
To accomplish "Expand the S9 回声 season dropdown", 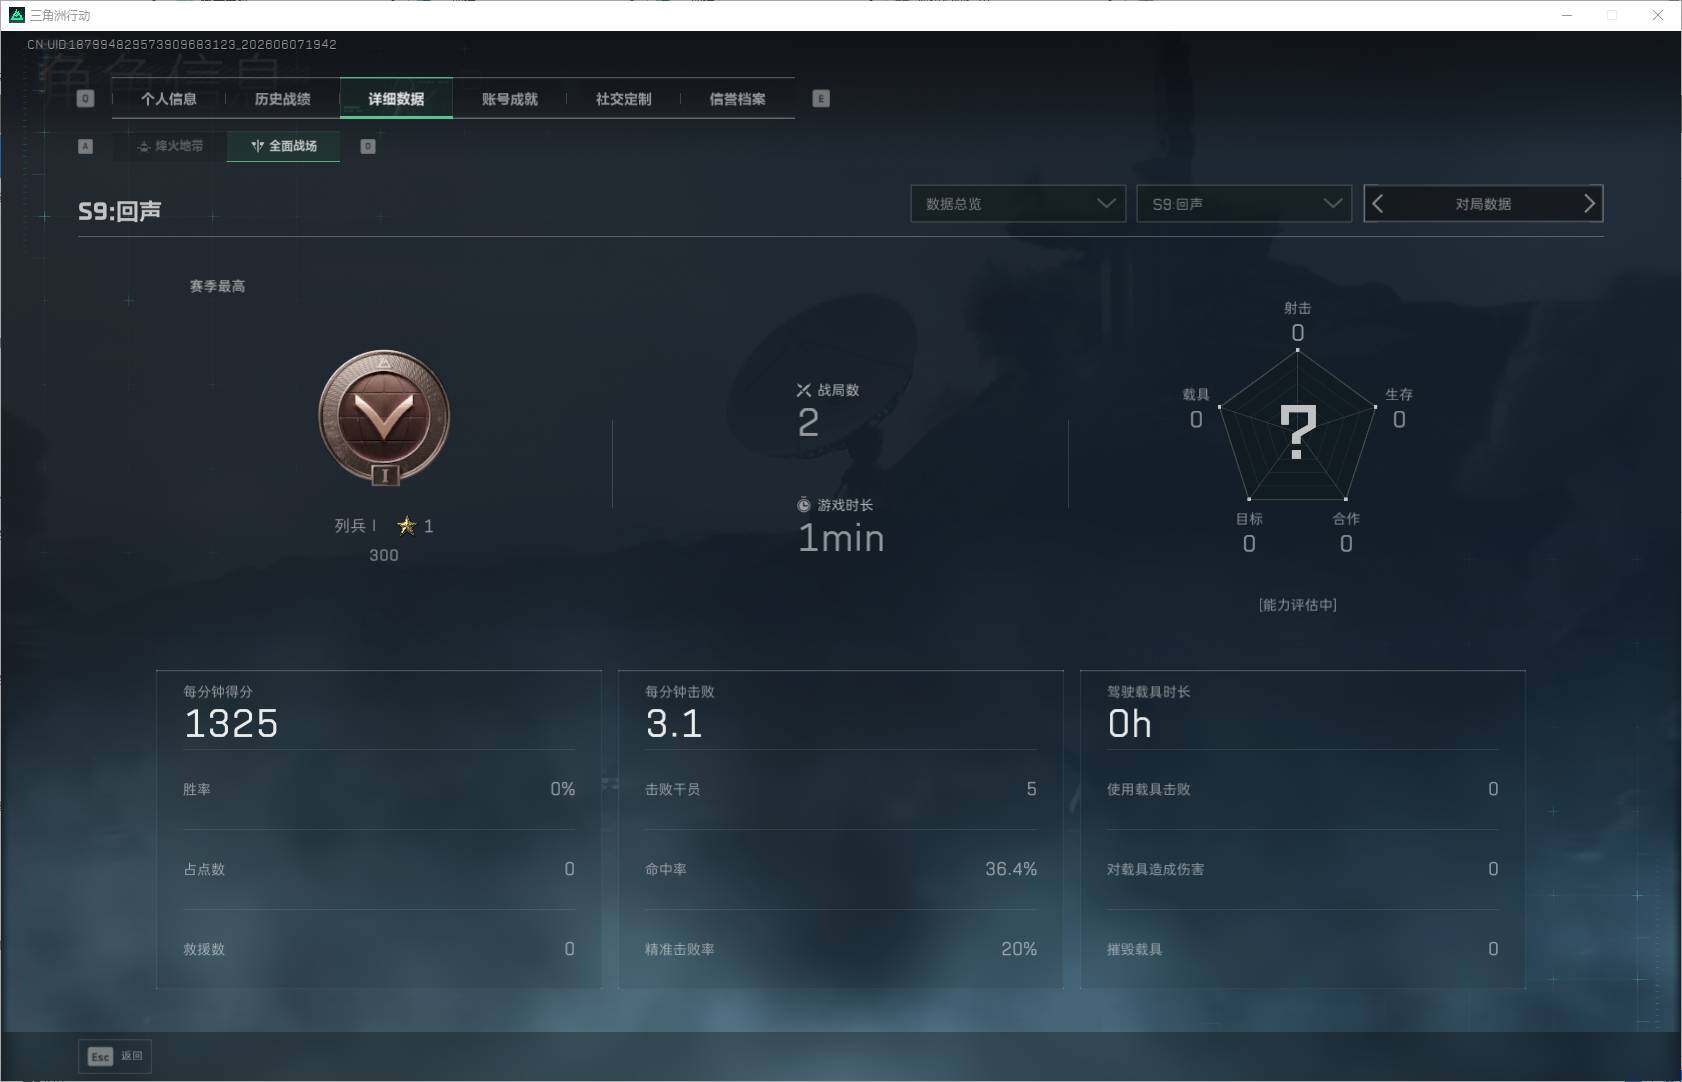I will click(1244, 204).
